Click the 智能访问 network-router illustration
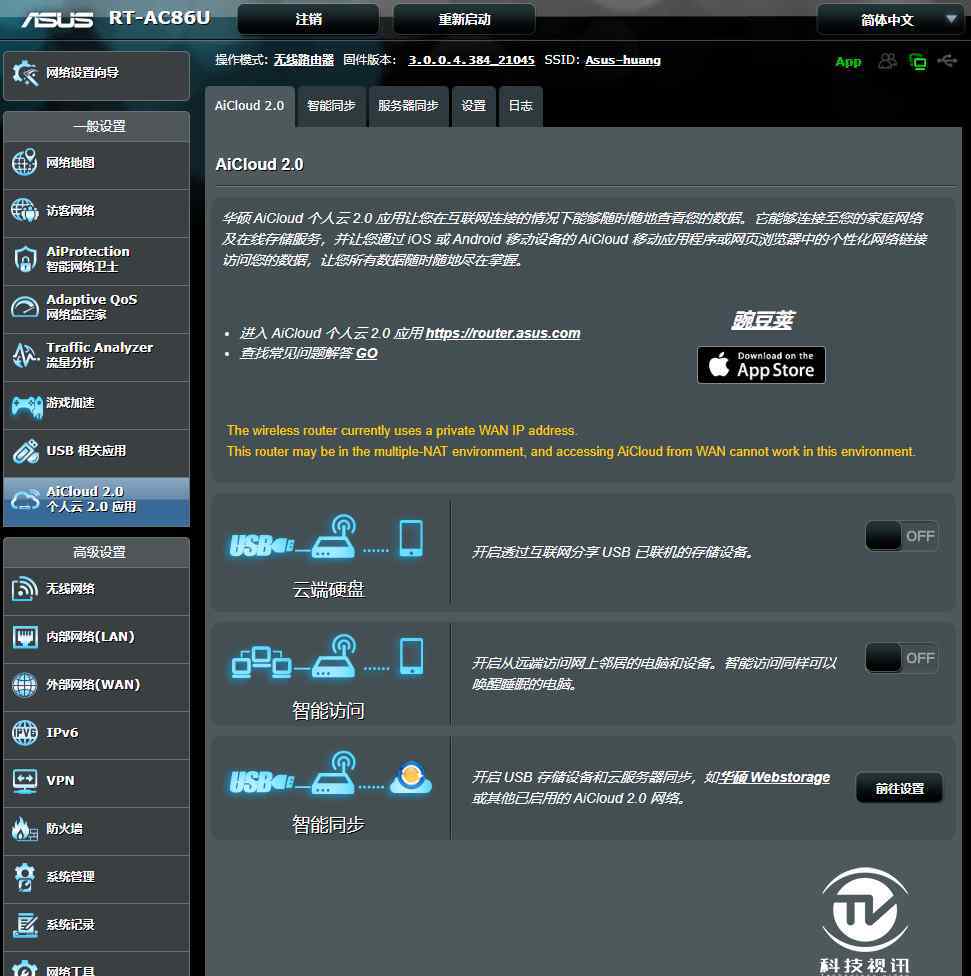The width and height of the screenshot is (971, 976). click(327, 657)
